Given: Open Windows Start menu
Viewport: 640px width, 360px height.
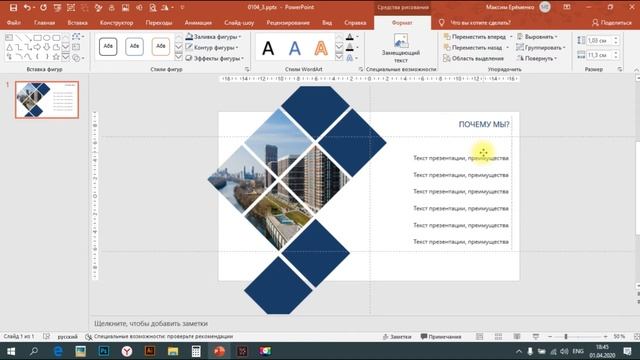Looking at the screenshot, I should click(x=11, y=351).
